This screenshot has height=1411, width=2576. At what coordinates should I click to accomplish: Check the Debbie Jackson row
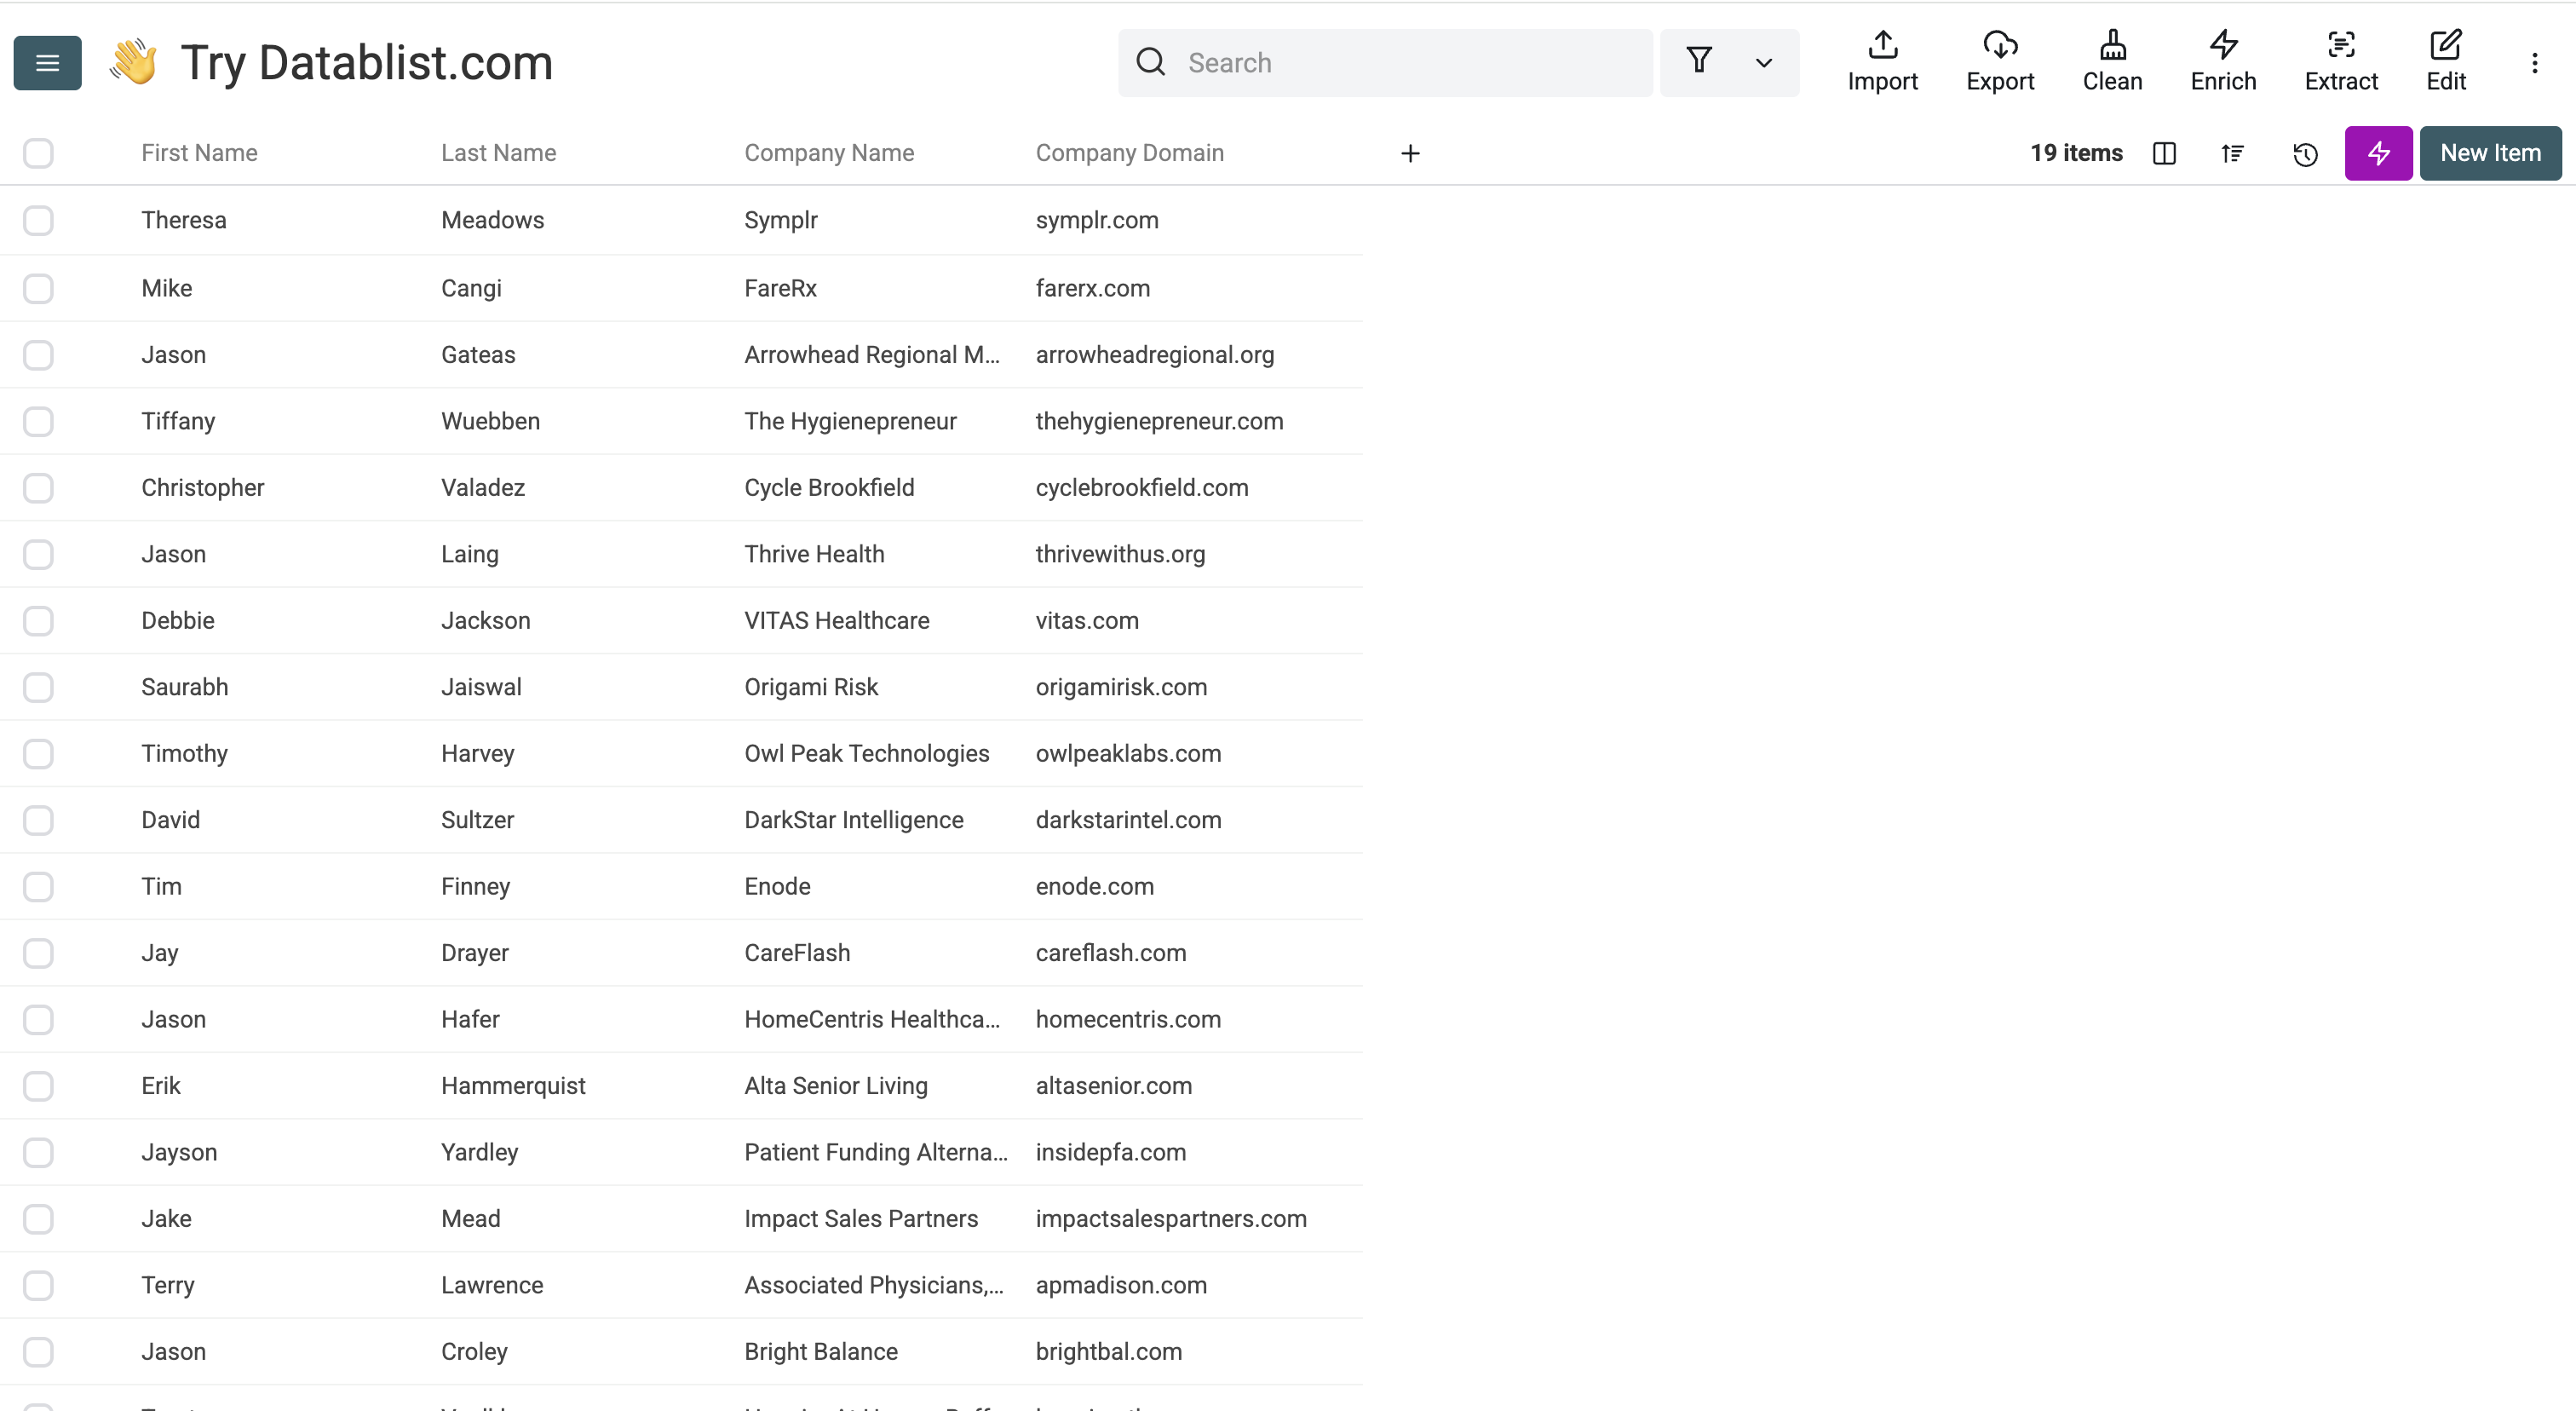[38, 621]
